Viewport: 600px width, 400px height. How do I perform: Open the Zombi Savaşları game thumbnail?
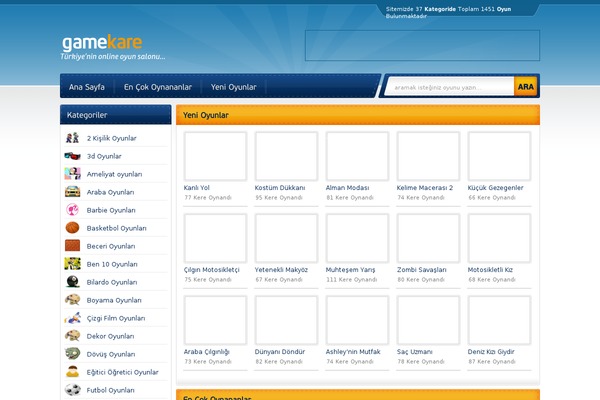pyautogui.click(x=428, y=238)
